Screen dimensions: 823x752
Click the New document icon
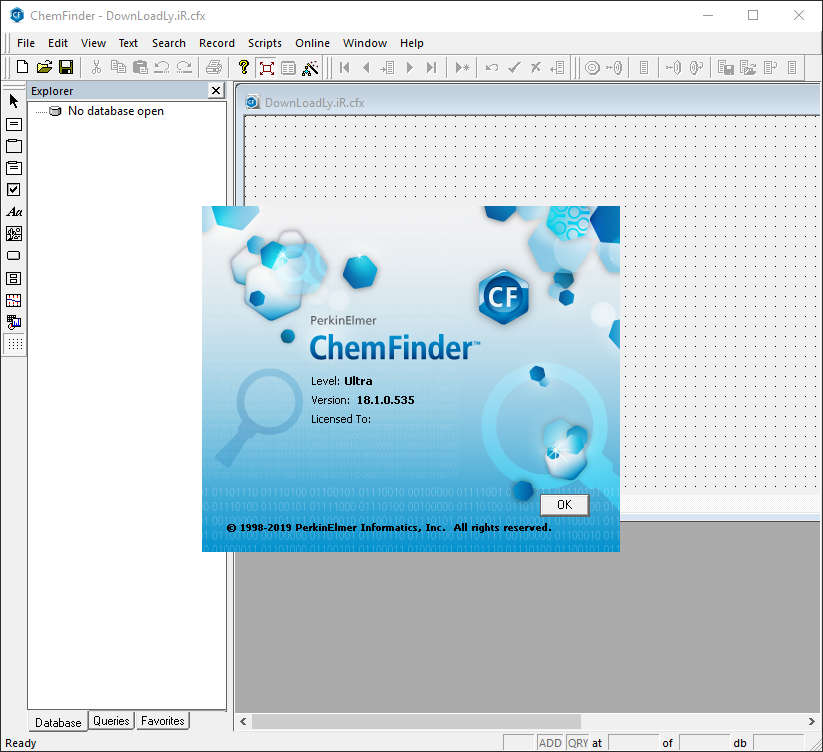[22, 68]
